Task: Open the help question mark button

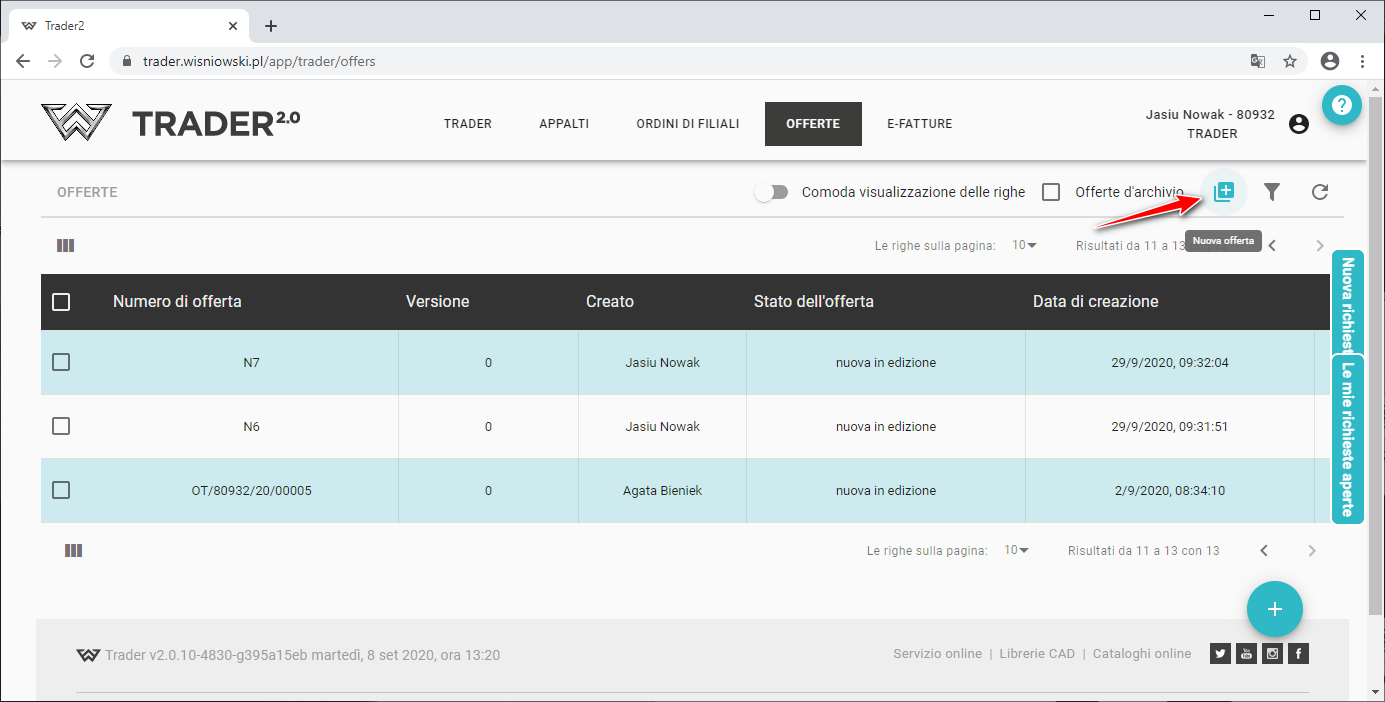Action: (1341, 104)
